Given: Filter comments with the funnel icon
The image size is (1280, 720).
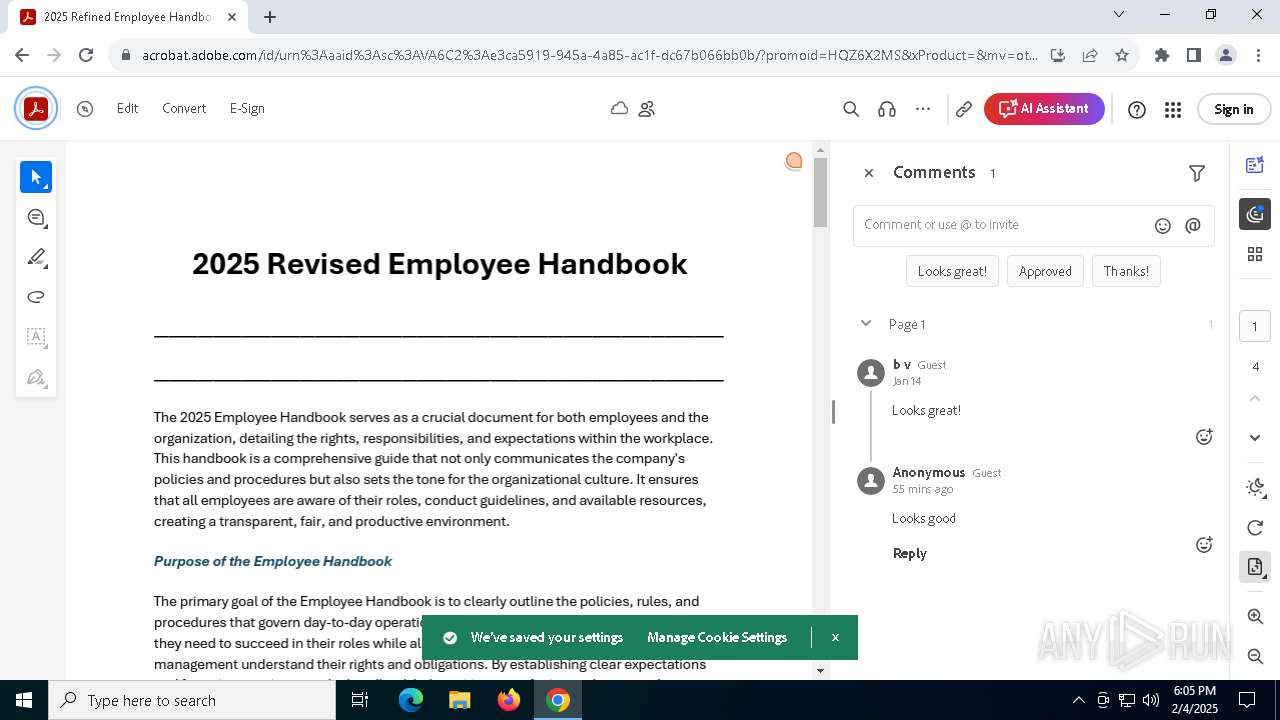Looking at the screenshot, I should point(1197,174).
